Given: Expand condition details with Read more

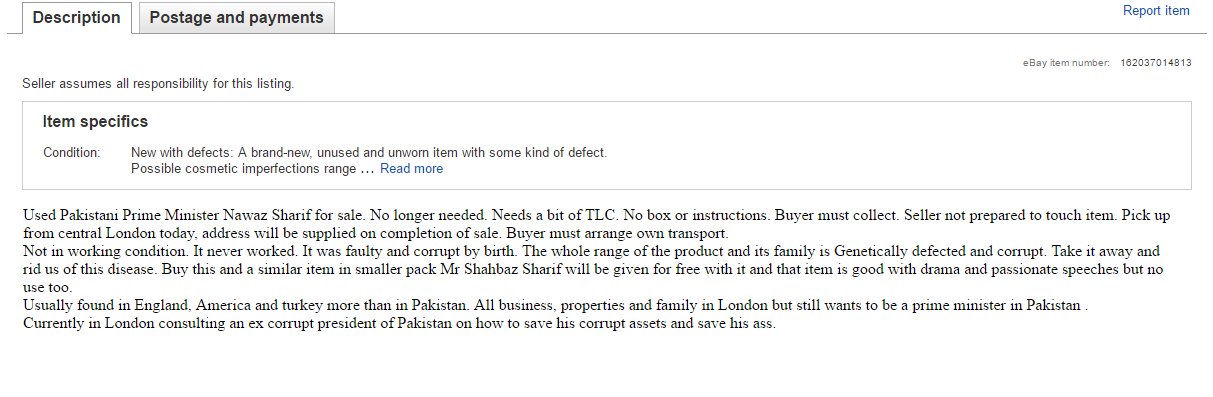Looking at the screenshot, I should (x=411, y=169).
